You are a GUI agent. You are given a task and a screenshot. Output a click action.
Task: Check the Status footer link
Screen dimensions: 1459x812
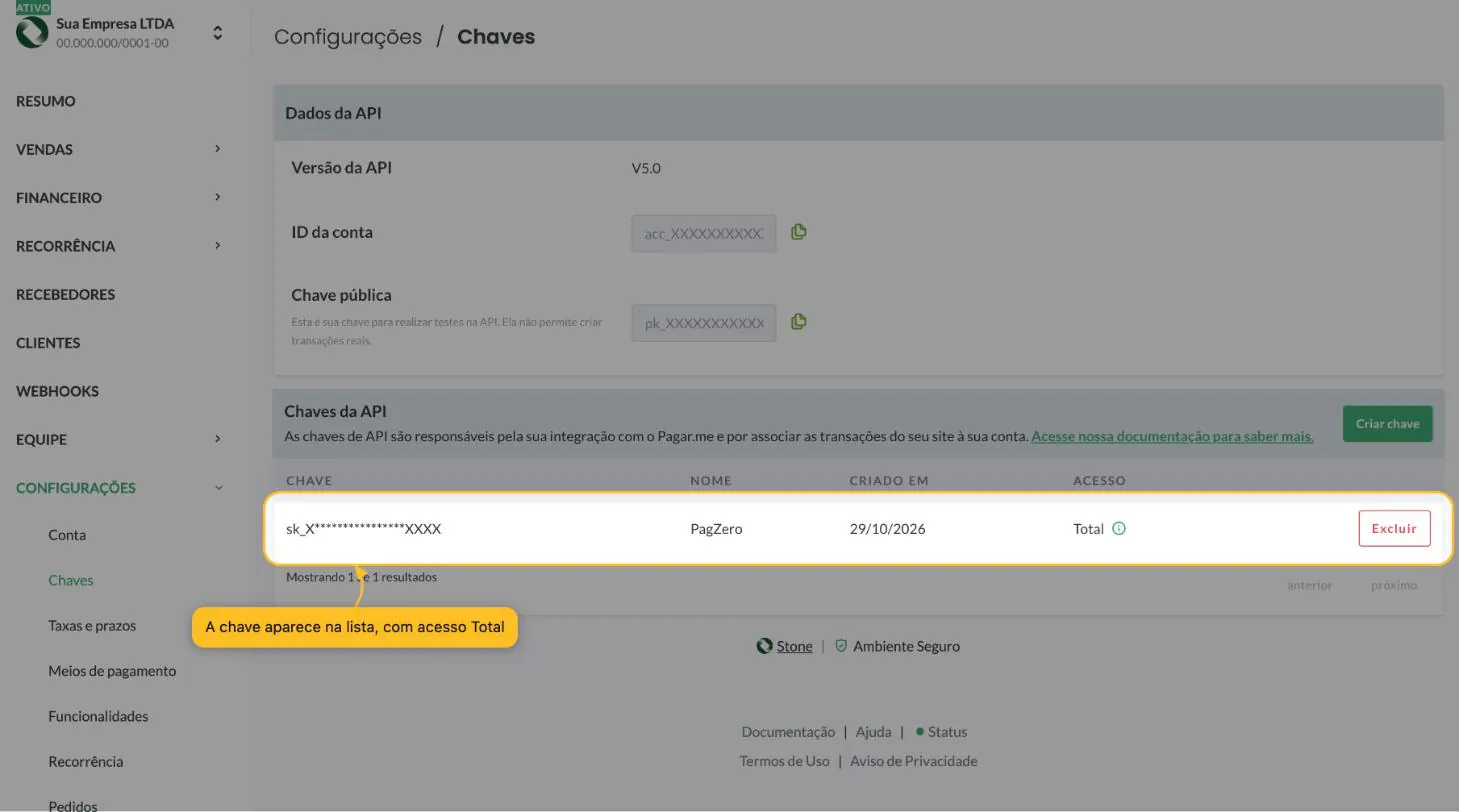[x=947, y=732]
